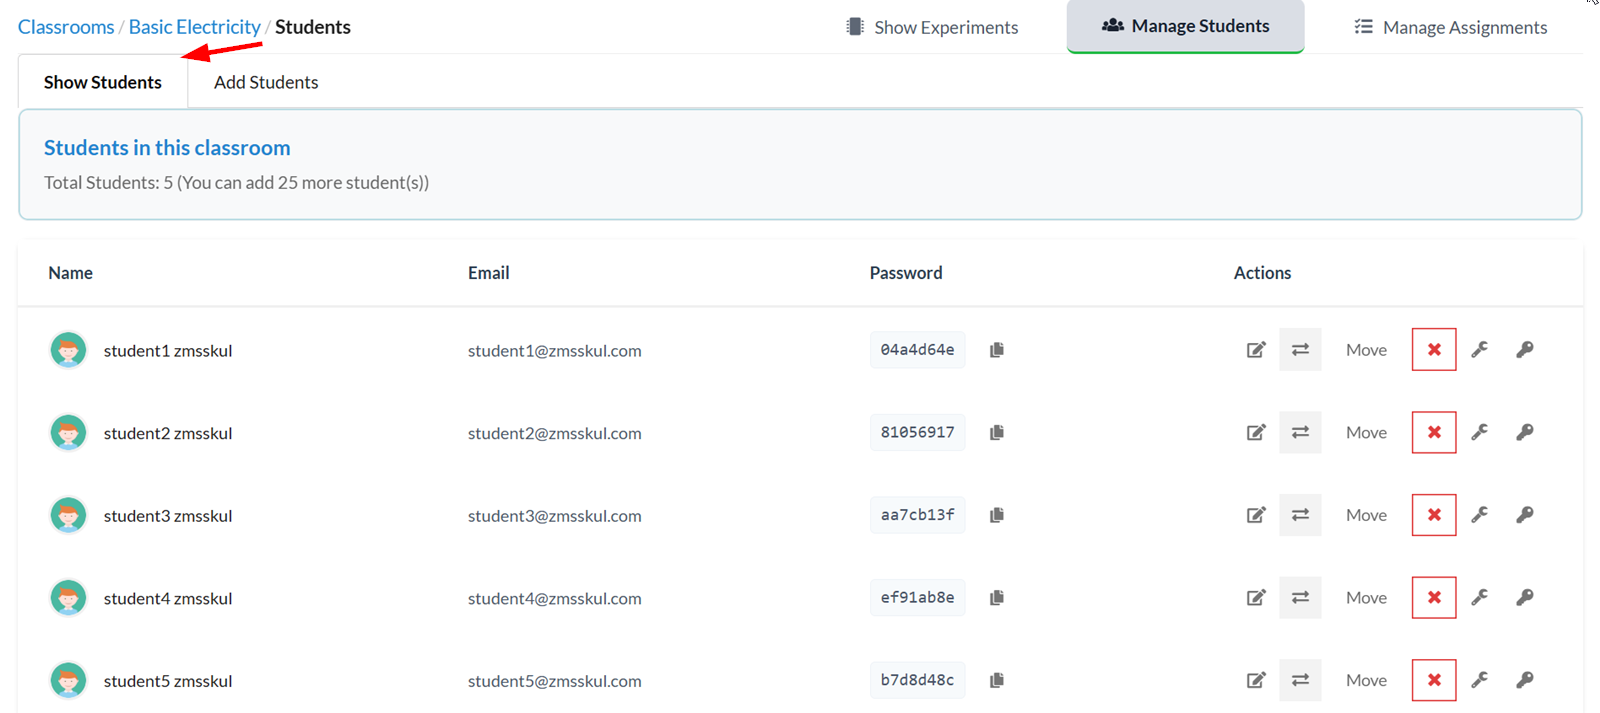Viewport: 1600px width, 713px height.
Task: Remove student2 with the red X
Action: [1434, 433]
